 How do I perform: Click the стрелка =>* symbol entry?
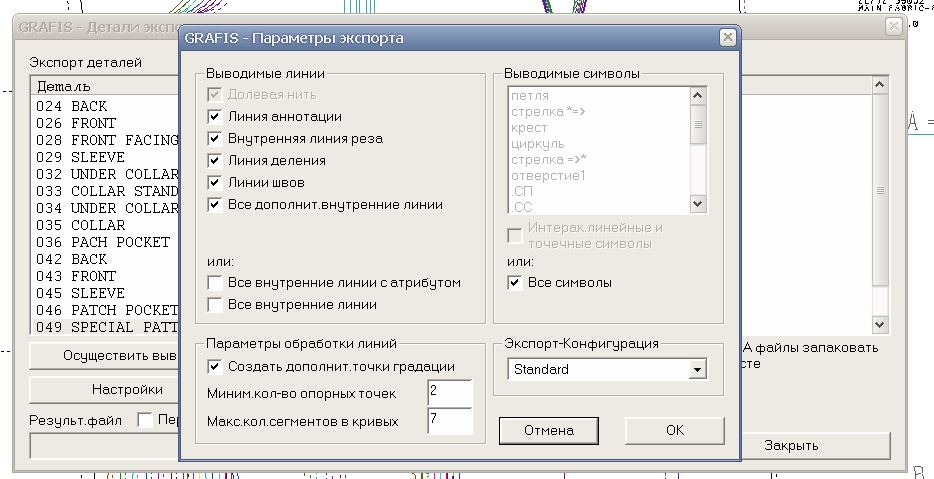pyautogui.click(x=548, y=160)
